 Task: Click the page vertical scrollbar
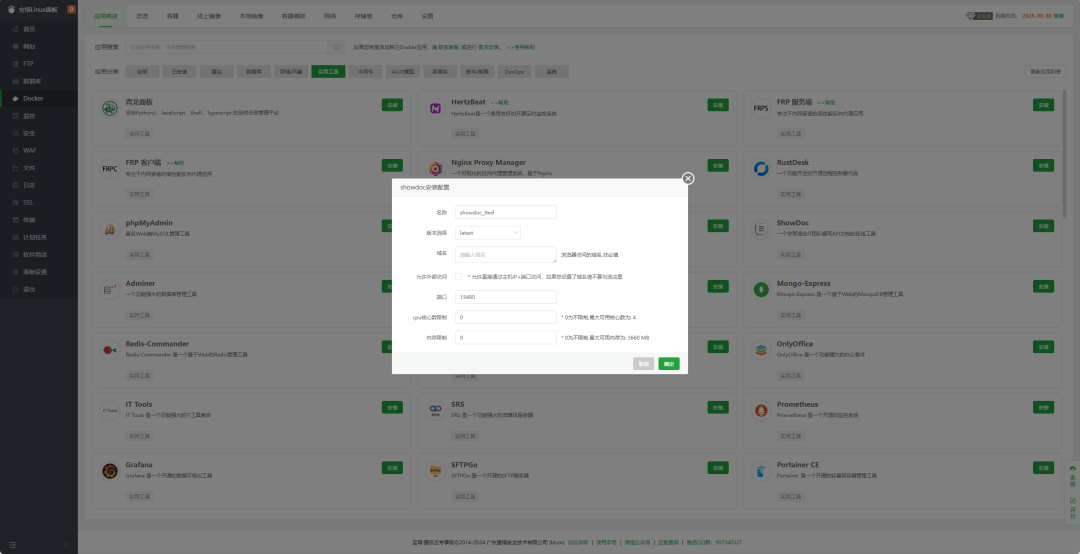click(x=1065, y=154)
